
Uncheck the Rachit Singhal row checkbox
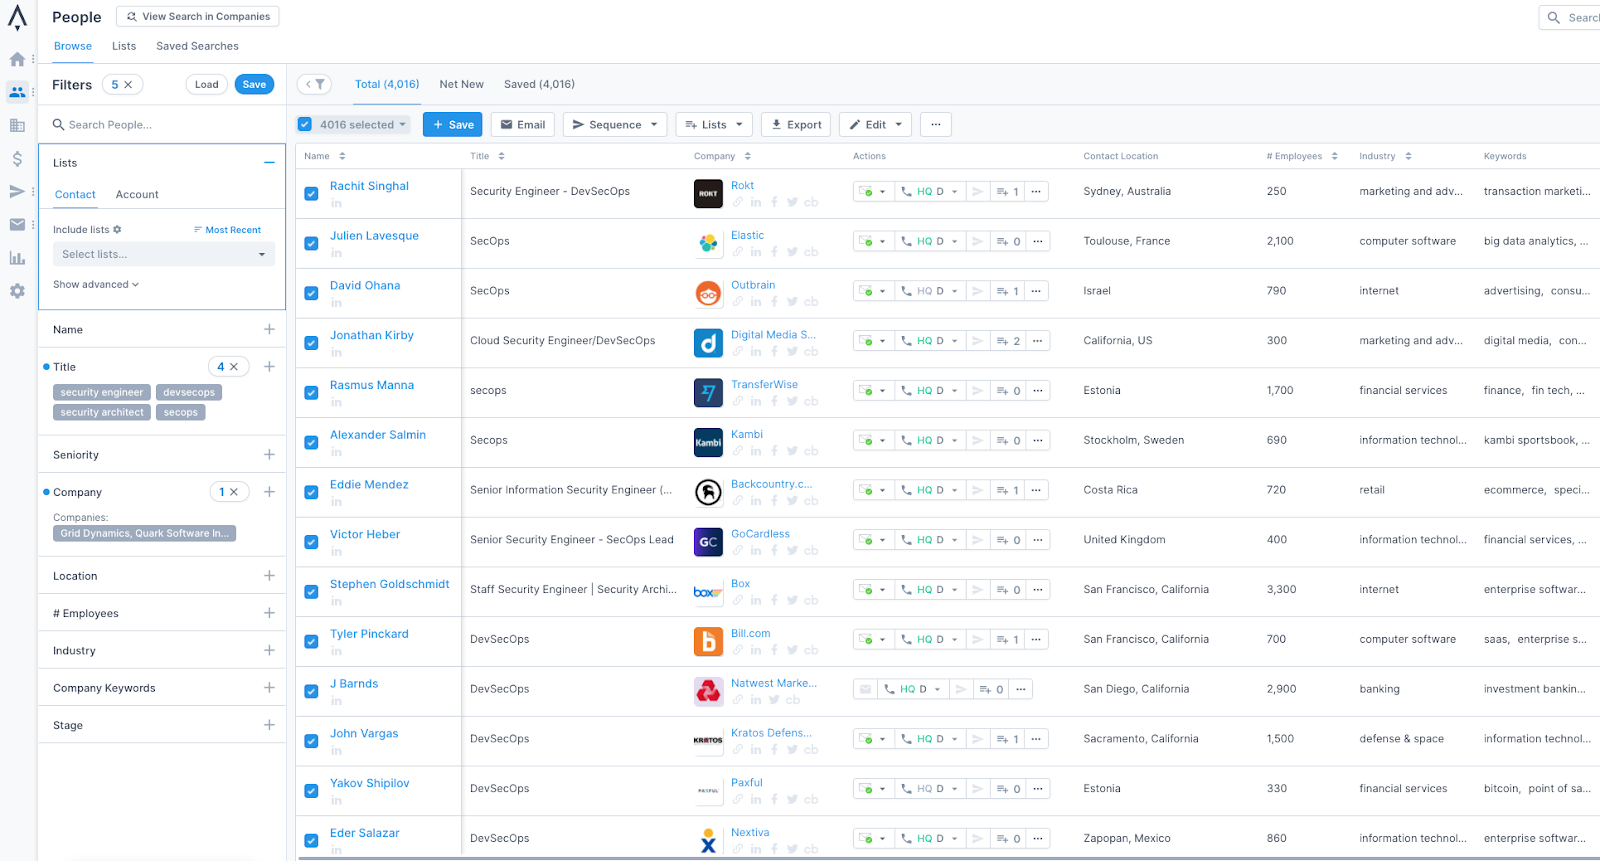[311, 193]
